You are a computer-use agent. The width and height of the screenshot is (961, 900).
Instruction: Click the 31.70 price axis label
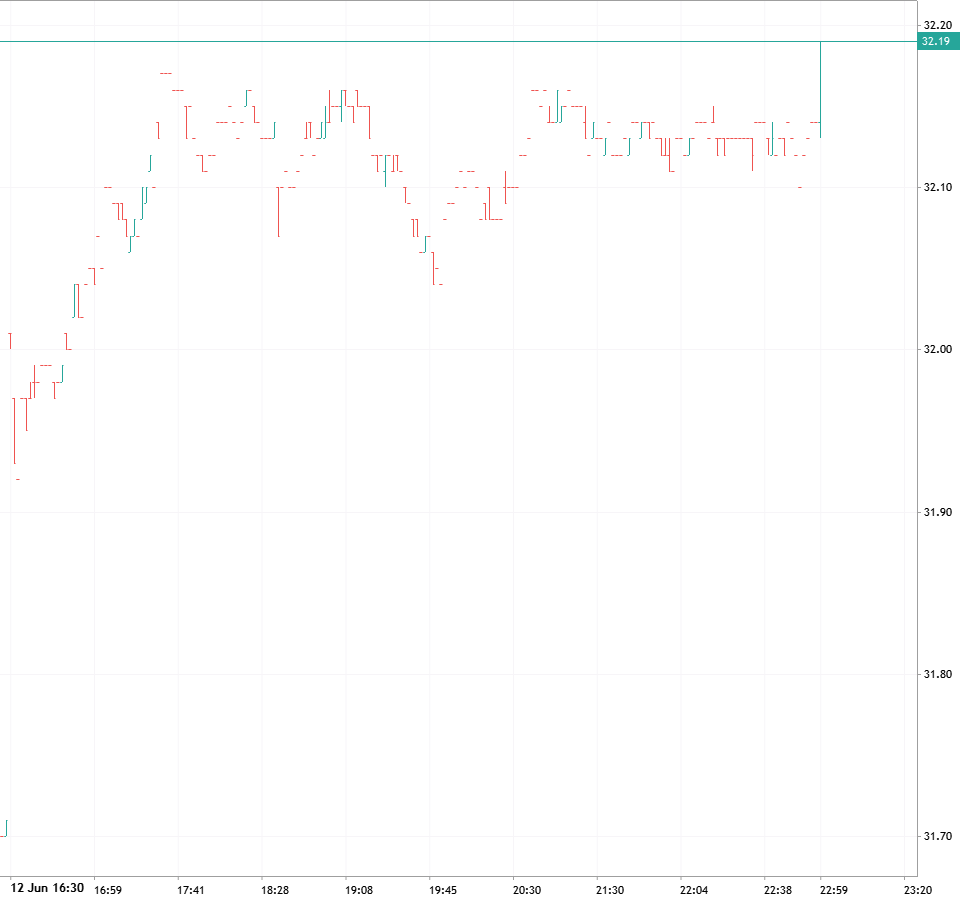pos(938,836)
